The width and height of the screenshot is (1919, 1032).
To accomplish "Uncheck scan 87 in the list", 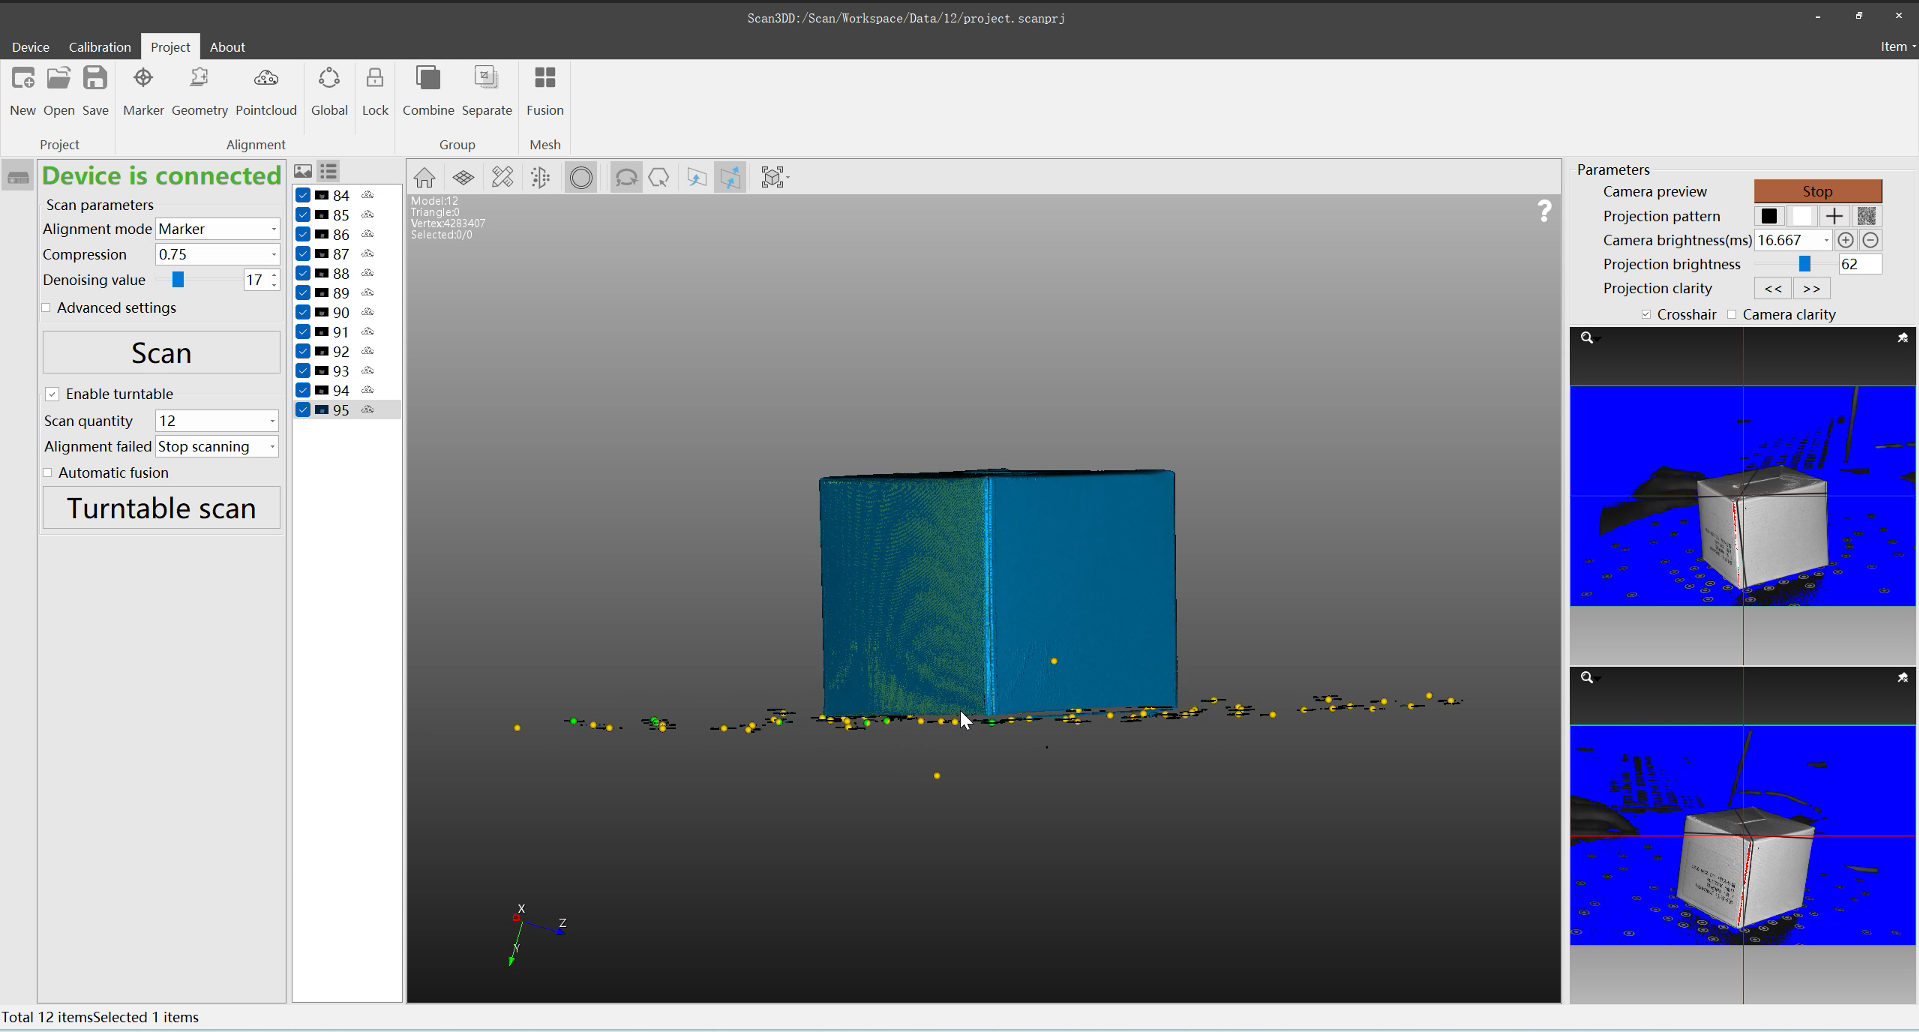I will (x=303, y=254).
